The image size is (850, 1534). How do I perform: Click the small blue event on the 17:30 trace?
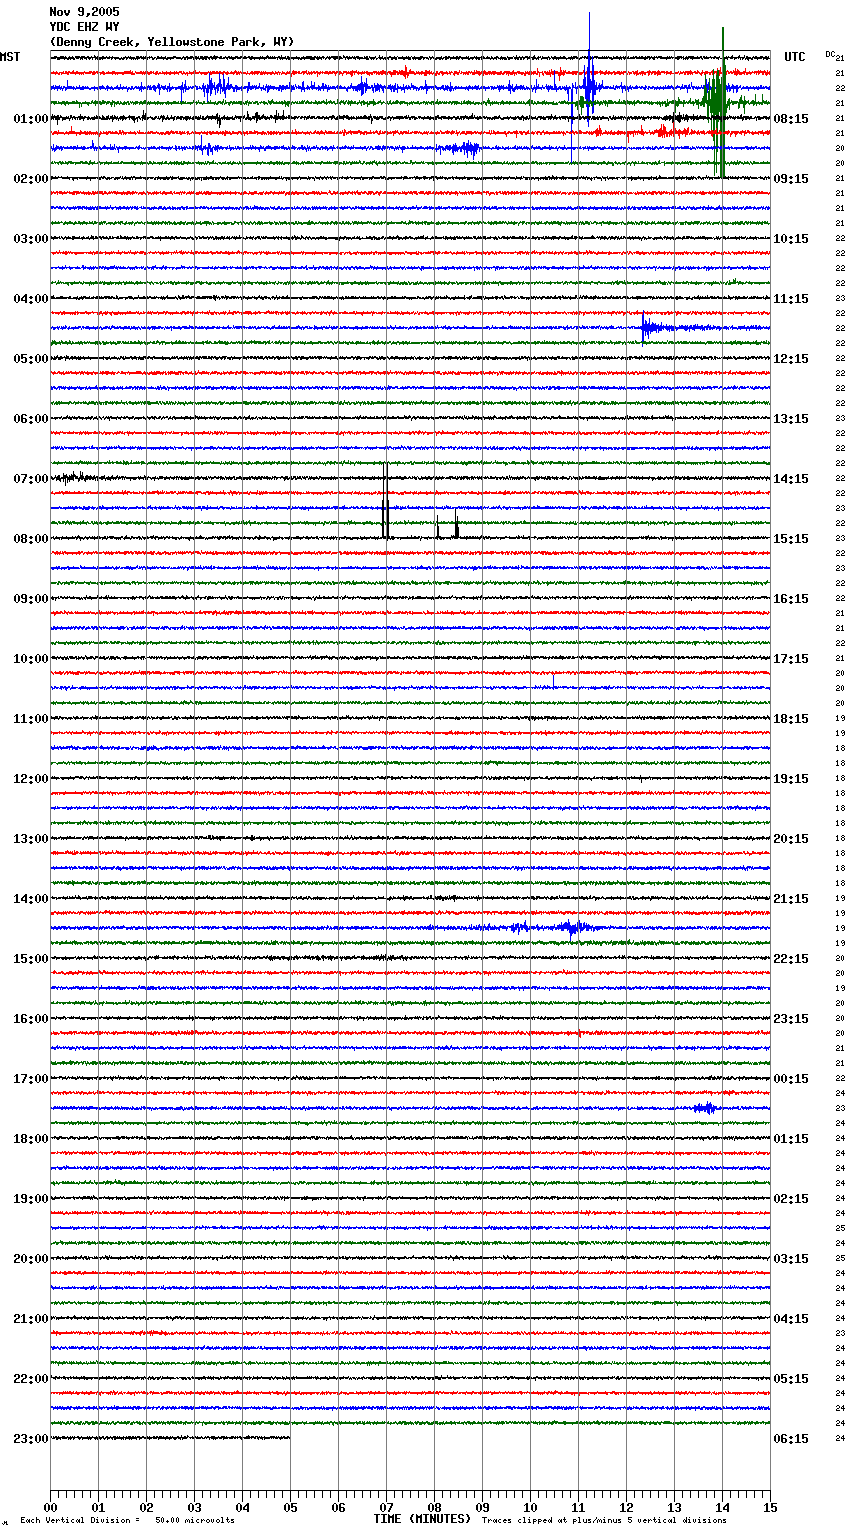pos(705,1108)
